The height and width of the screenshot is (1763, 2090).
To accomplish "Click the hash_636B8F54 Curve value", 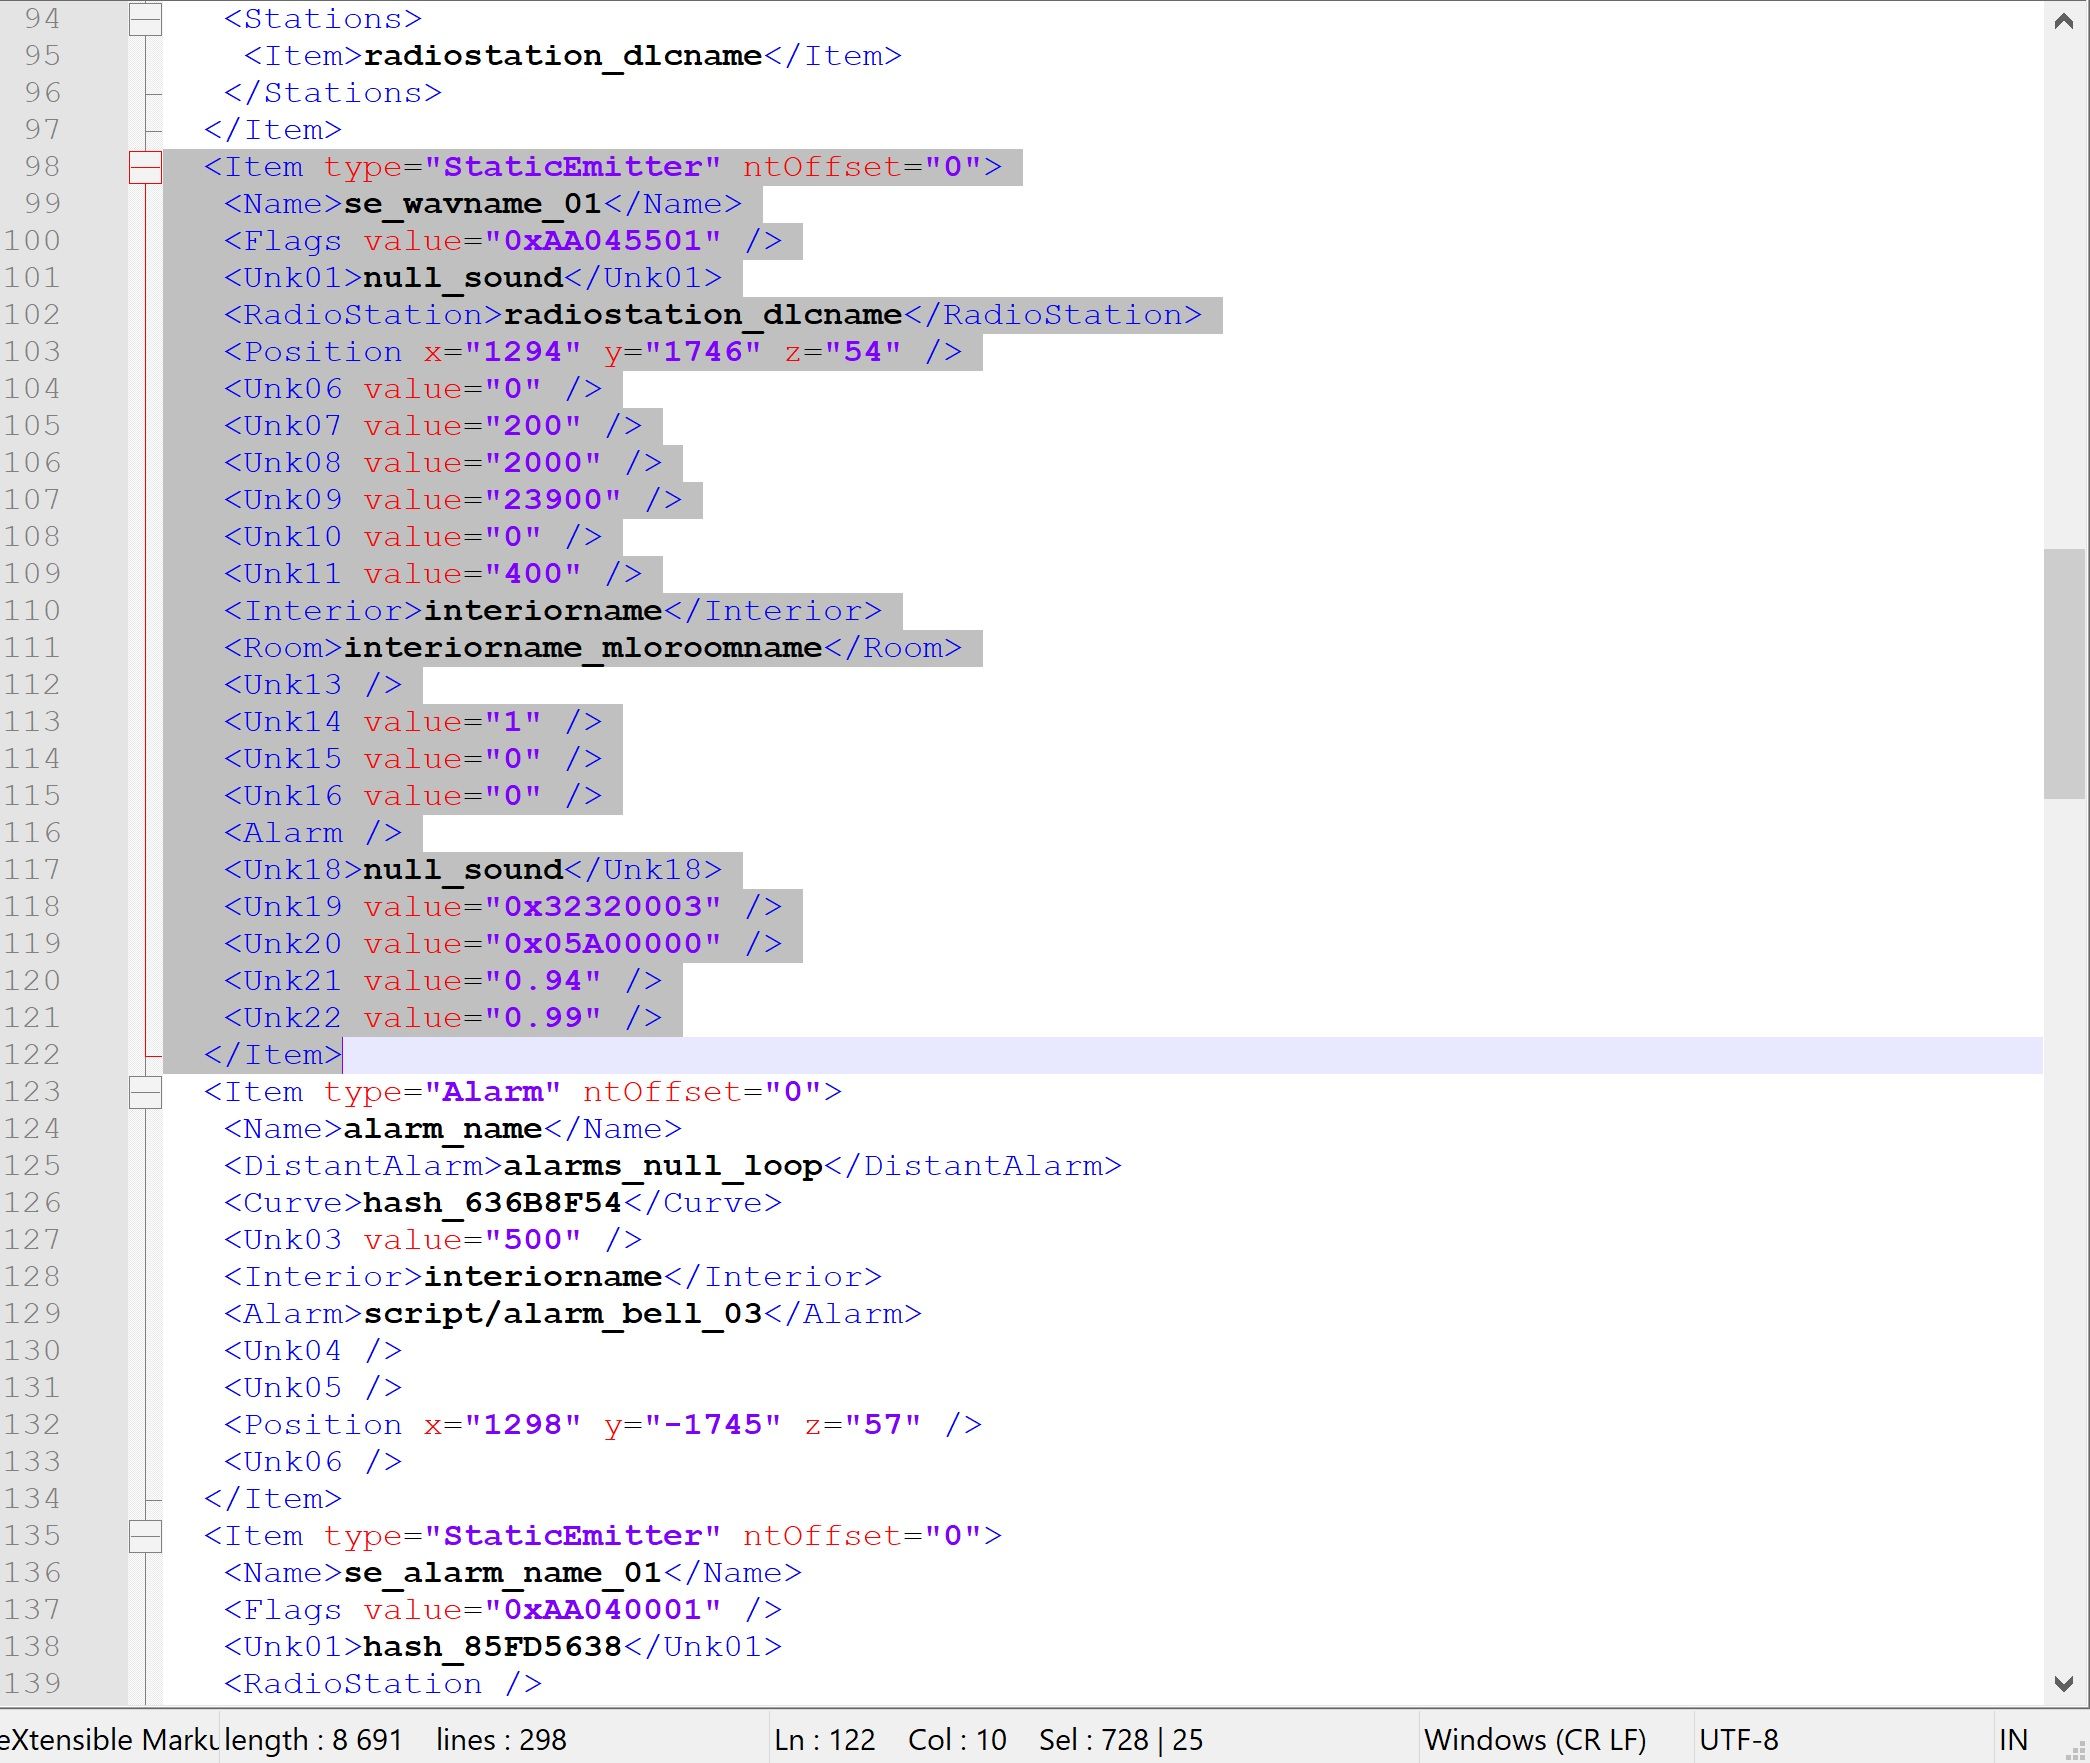I will 492,1203.
